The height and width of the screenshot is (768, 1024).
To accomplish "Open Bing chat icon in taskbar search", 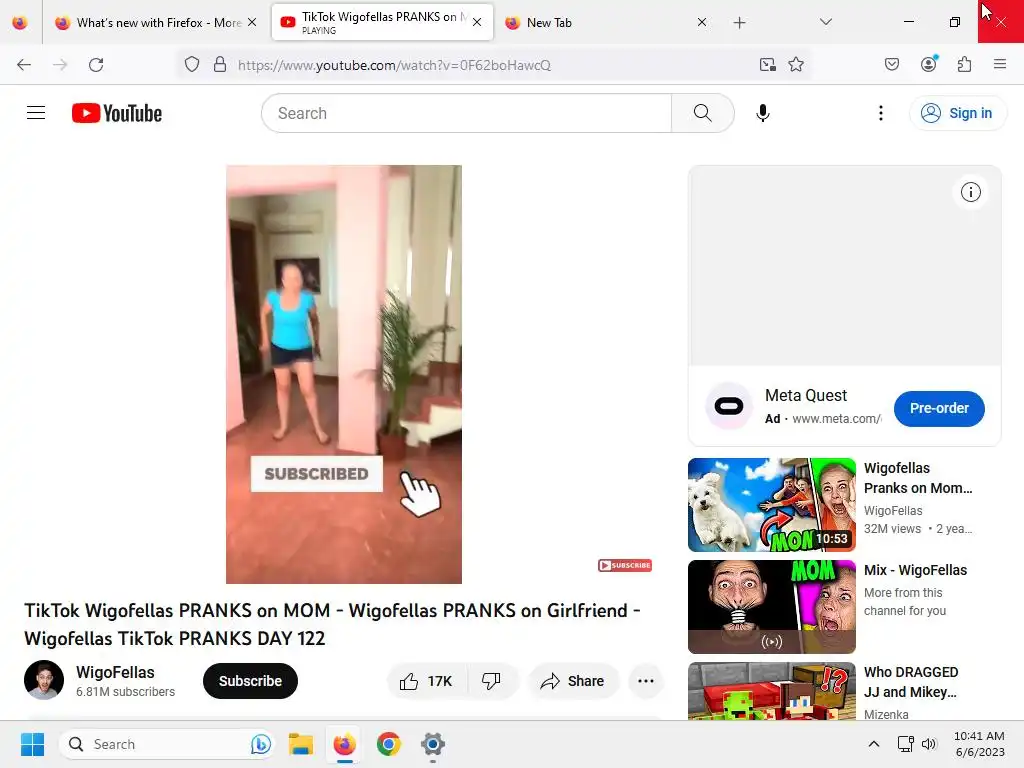I will [261, 744].
